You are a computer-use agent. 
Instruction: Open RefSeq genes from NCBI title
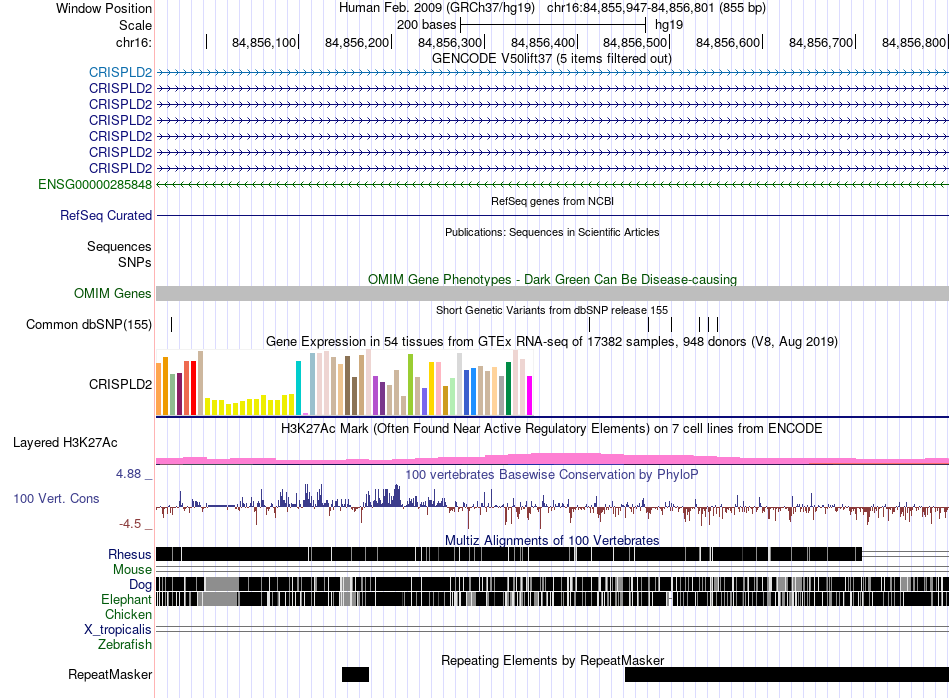pyautogui.click(x=552, y=201)
